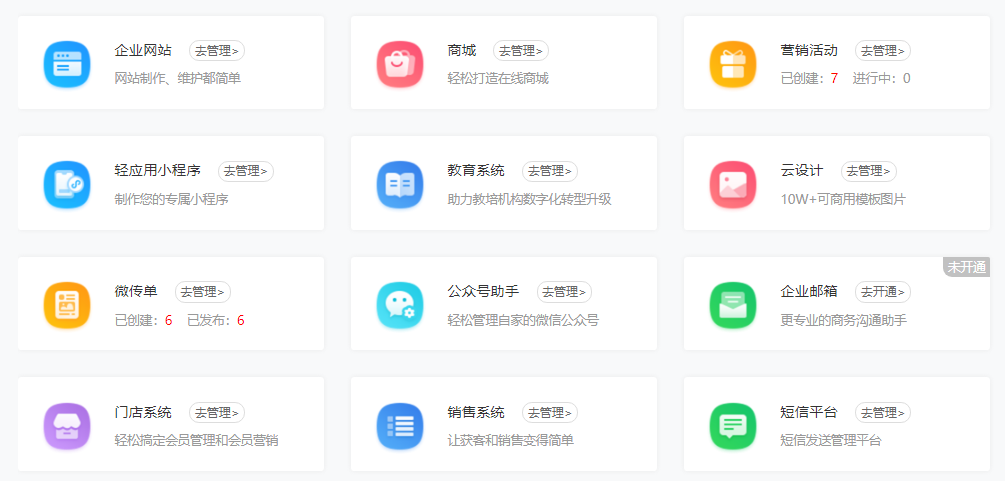This screenshot has width=1005, height=481.
Task: Click the 未开通 badge on 企业邮箱 card
Action: pyautogui.click(x=967, y=267)
